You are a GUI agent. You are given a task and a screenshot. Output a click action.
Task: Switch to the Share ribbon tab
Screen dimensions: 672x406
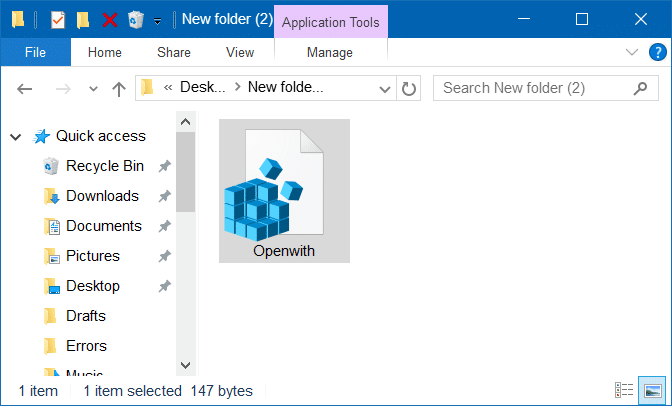pos(174,52)
